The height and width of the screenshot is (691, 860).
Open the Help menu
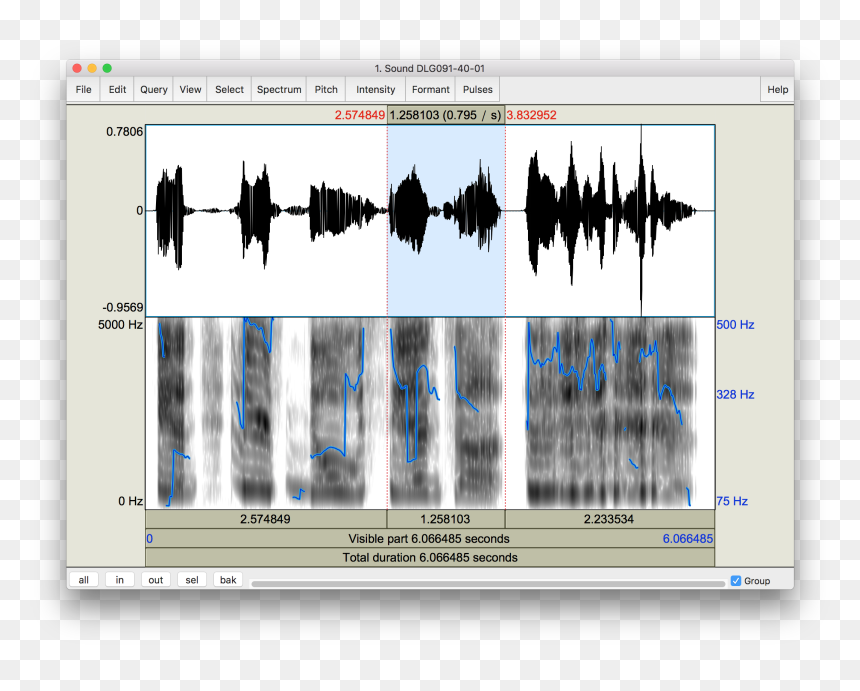pyautogui.click(x=777, y=89)
